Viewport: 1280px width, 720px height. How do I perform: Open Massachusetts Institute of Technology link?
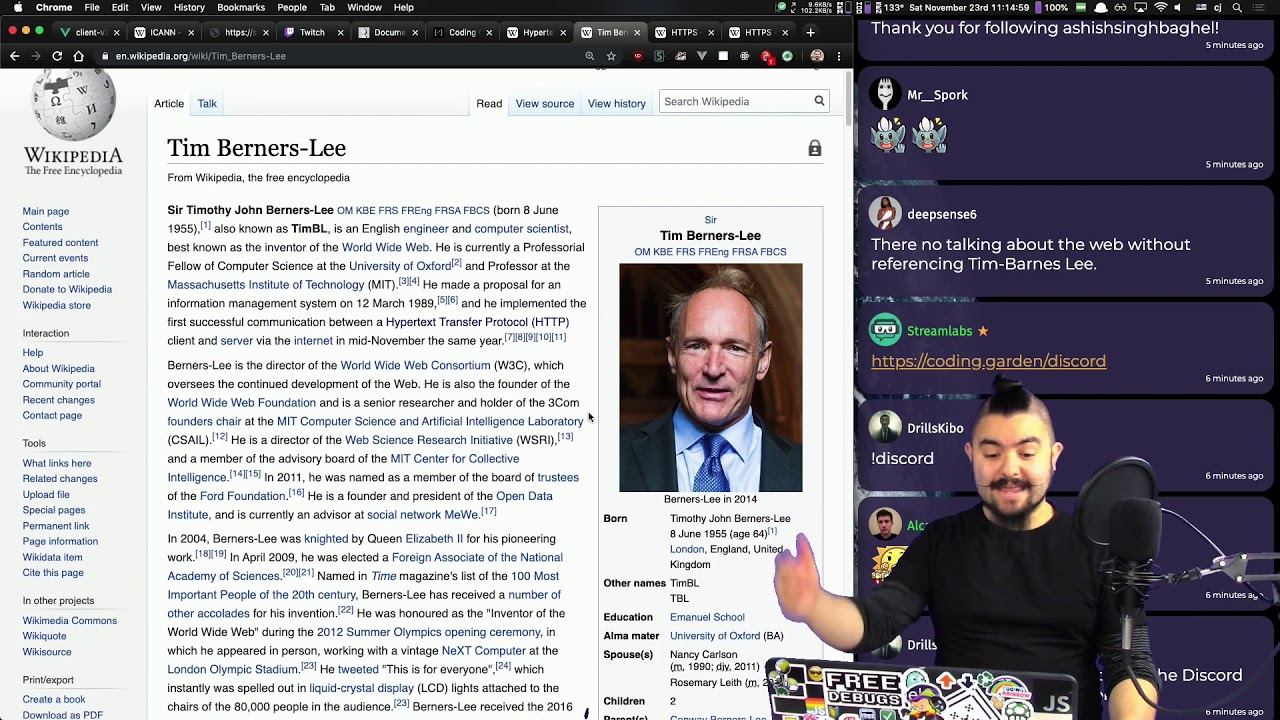265,285
